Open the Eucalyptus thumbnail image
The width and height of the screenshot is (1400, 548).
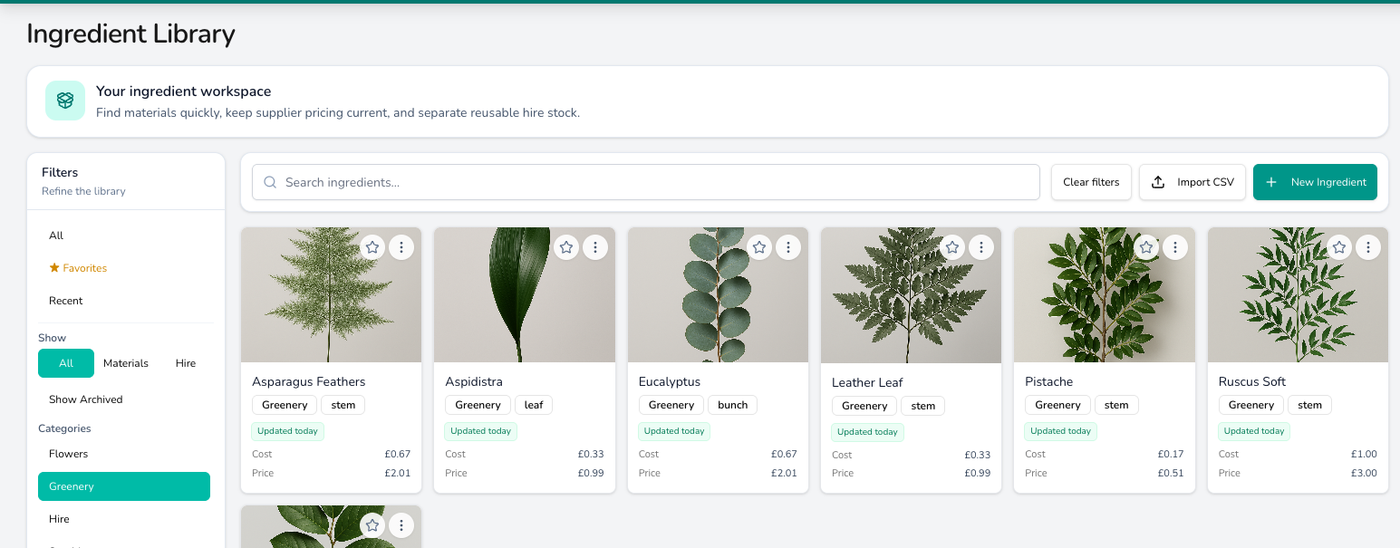tap(718, 295)
